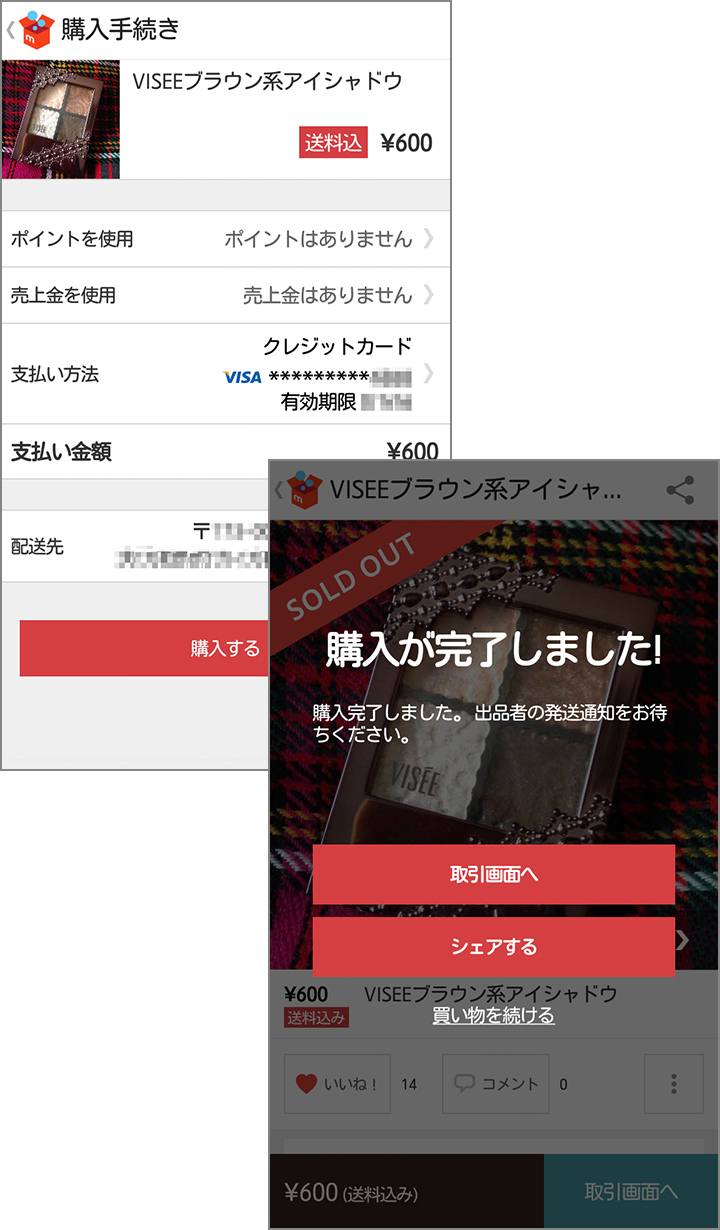The height and width of the screenshot is (1230, 720).
Task: Expand the 売上金を使用 row chevron
Action: click(429, 295)
